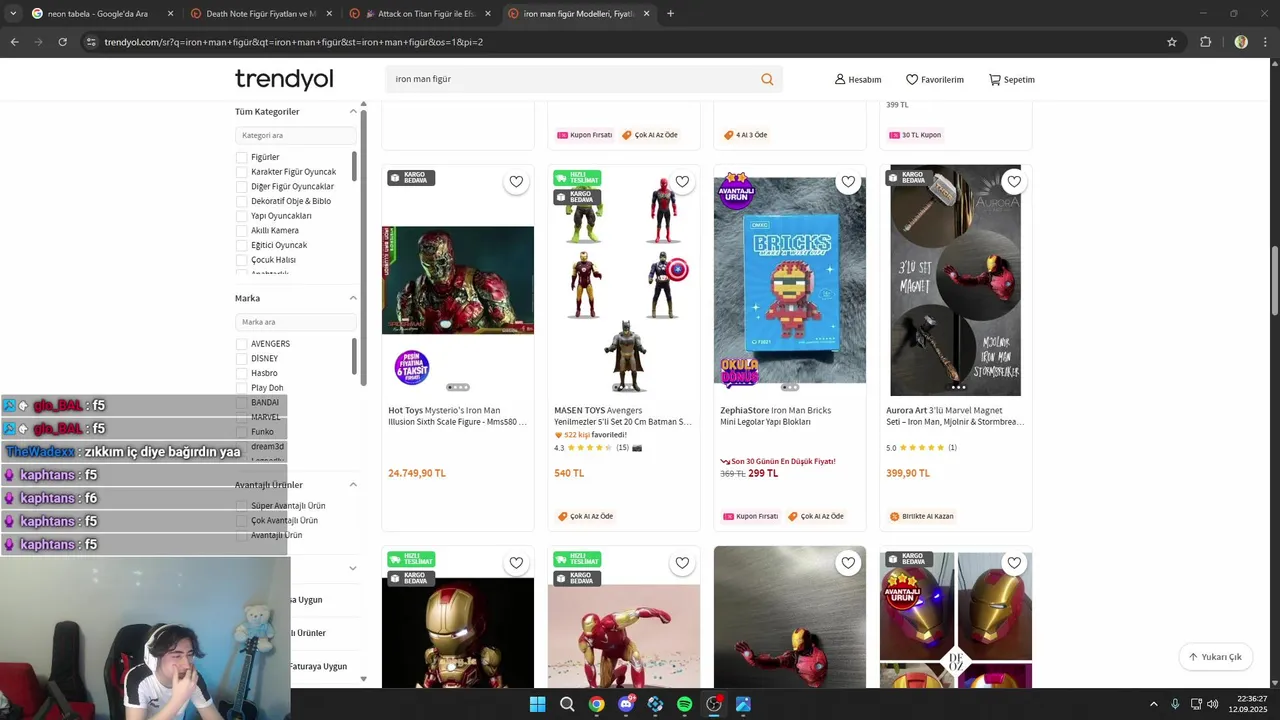
Task: Collapse the Marka filter section
Action: 353,298
